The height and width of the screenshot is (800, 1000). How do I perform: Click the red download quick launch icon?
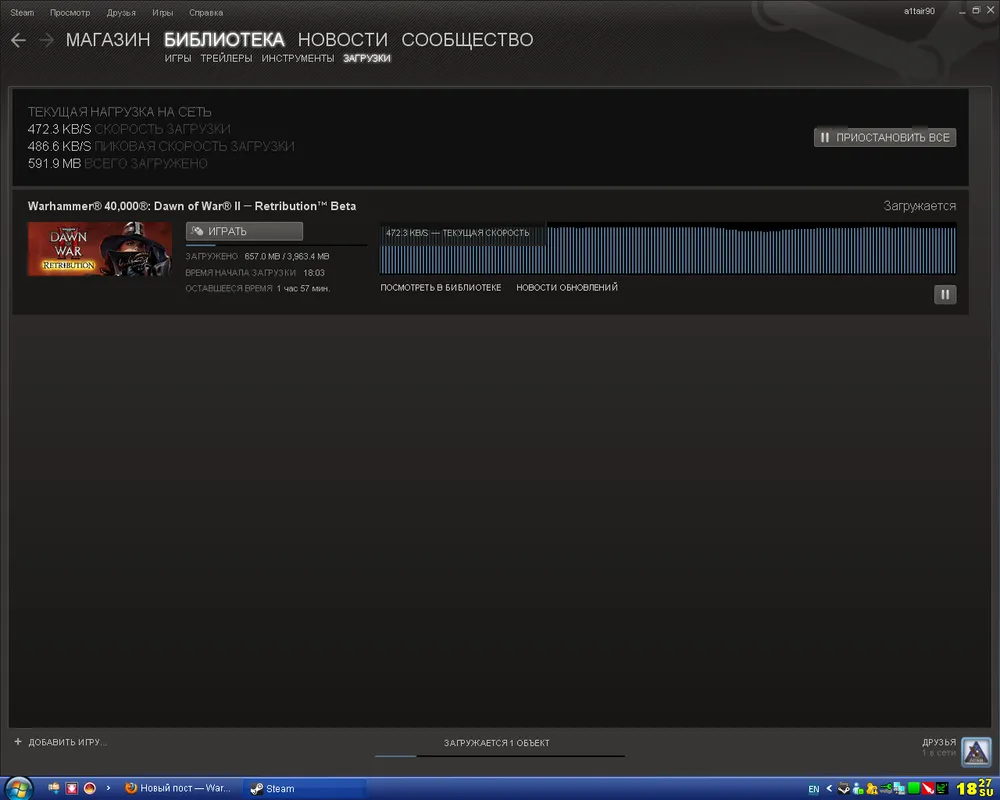pos(72,788)
